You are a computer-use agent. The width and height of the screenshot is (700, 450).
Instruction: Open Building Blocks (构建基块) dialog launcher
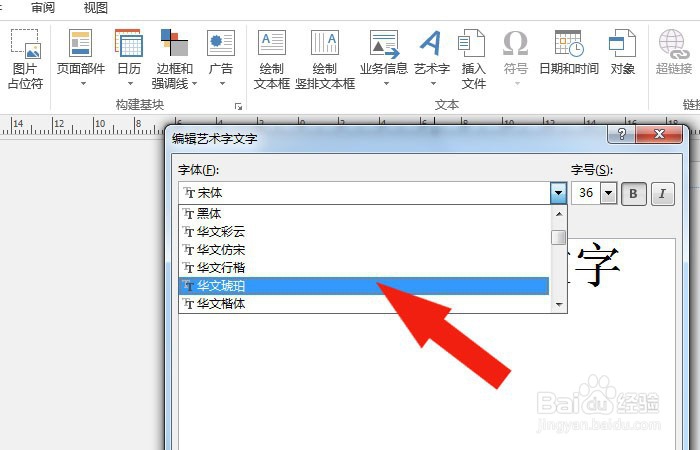238,106
